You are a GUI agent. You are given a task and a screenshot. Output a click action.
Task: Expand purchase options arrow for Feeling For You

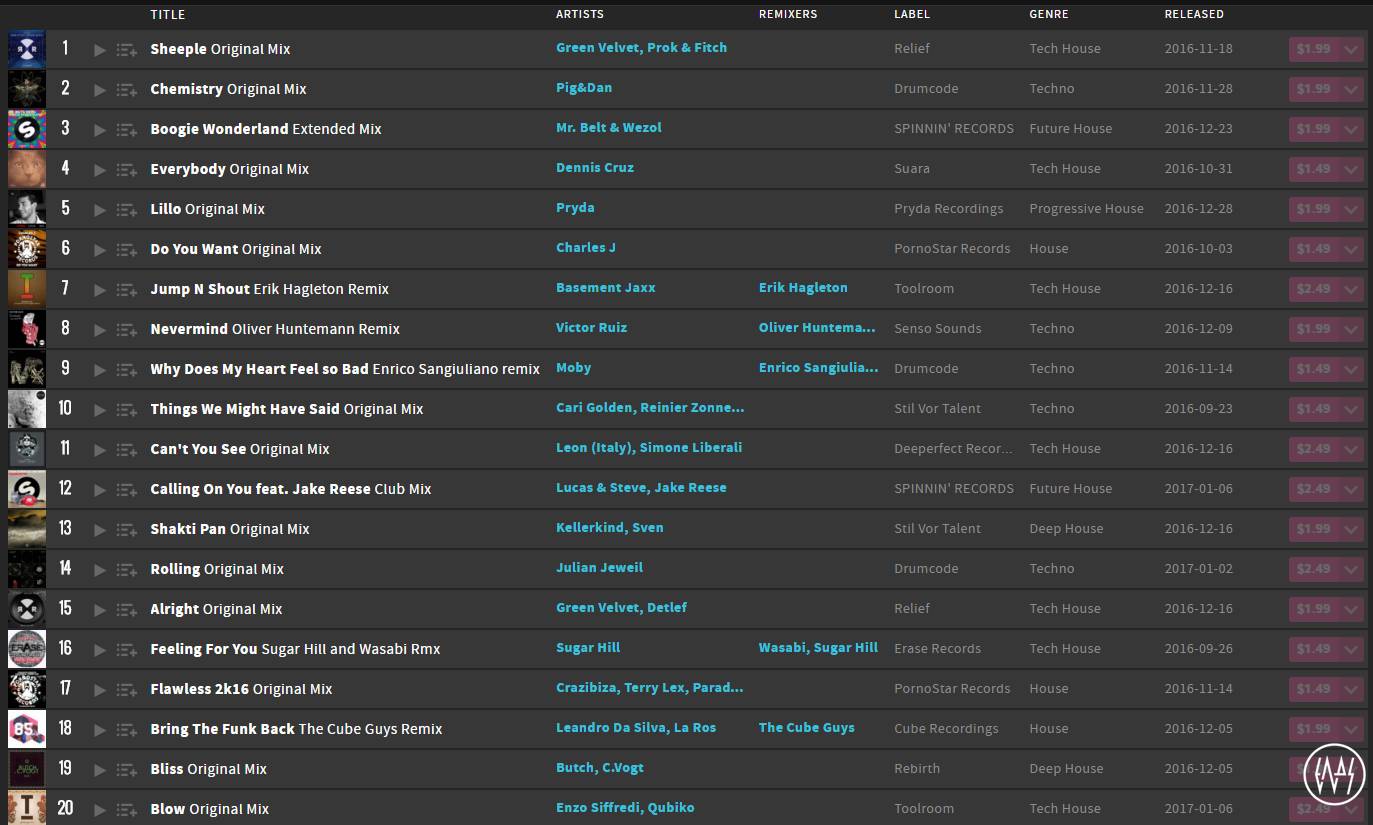[1352, 649]
